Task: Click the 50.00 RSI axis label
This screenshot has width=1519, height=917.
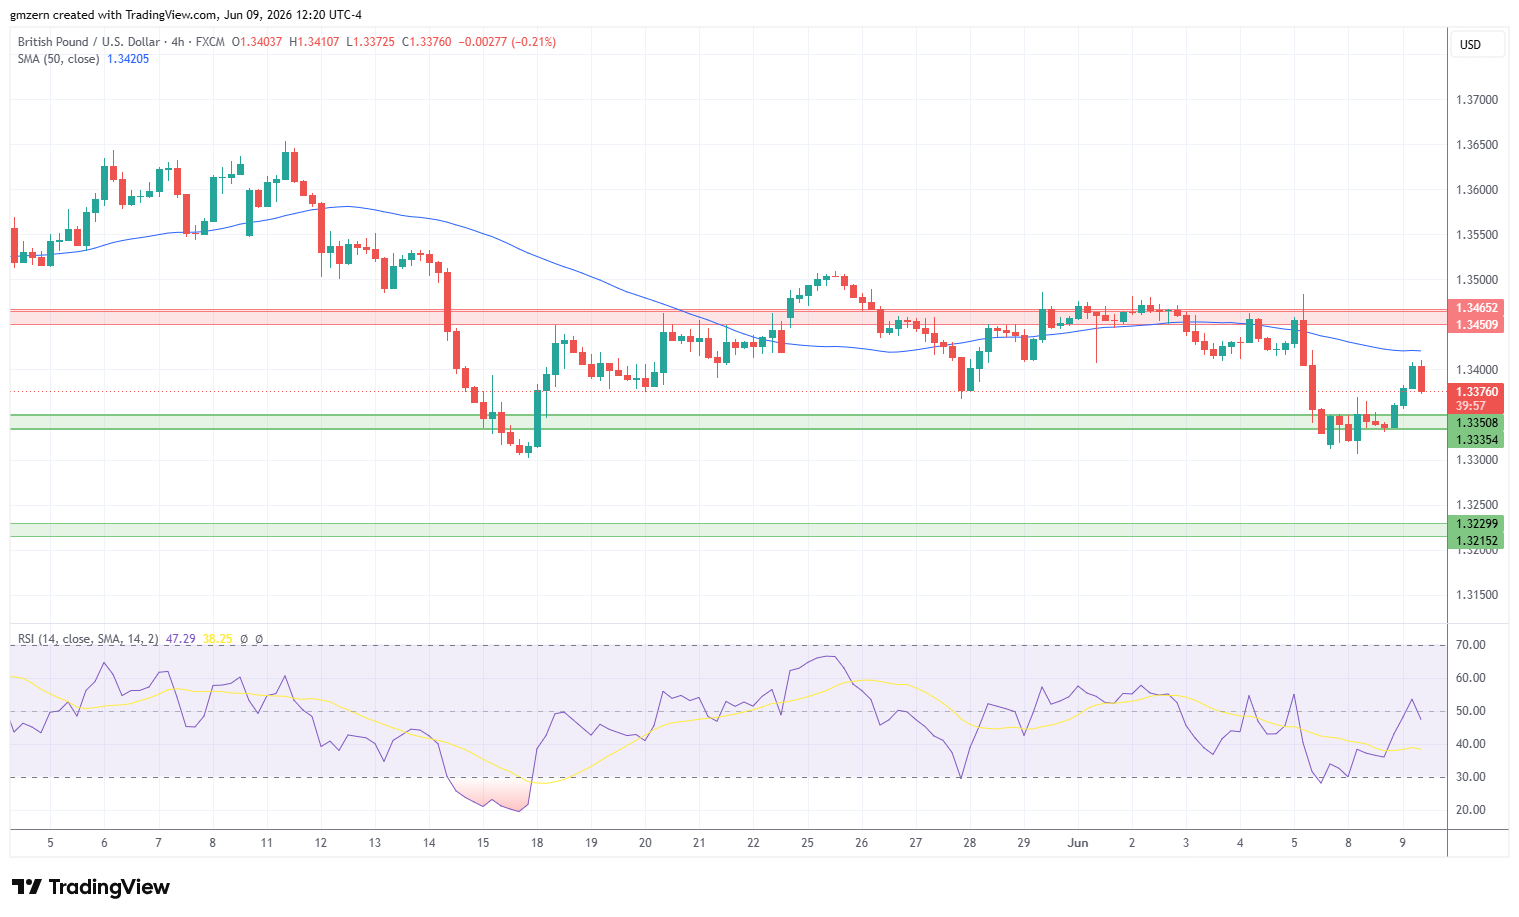Action: [1471, 711]
